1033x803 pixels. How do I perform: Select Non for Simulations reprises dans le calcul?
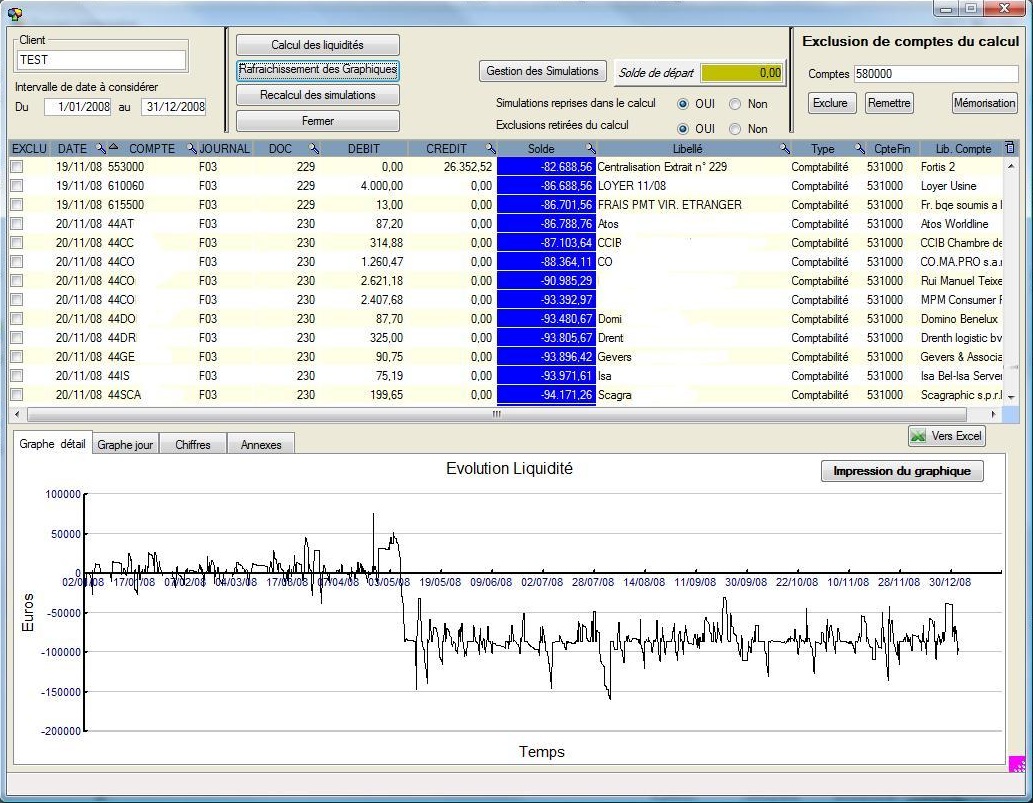coord(735,104)
